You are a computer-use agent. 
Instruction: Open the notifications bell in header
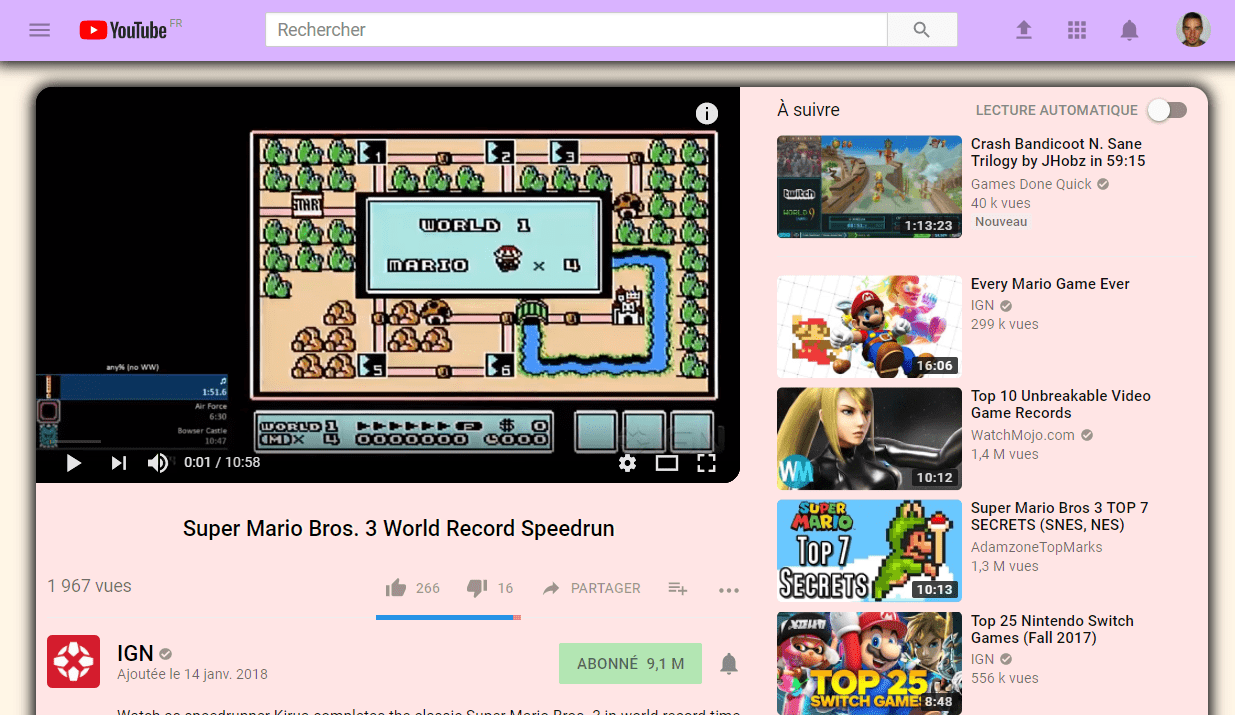point(1129,30)
